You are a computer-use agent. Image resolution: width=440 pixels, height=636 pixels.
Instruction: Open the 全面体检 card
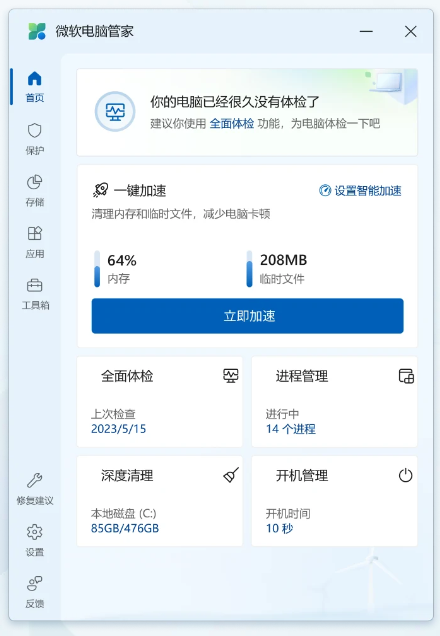tap(160, 402)
